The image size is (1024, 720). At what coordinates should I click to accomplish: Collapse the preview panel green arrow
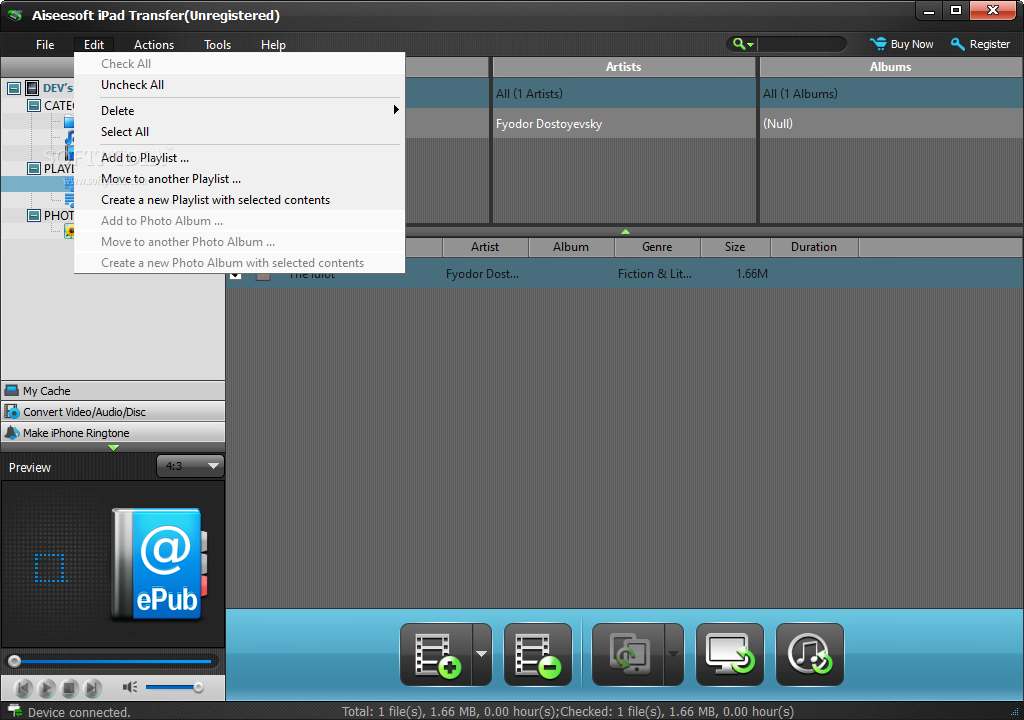point(114,448)
